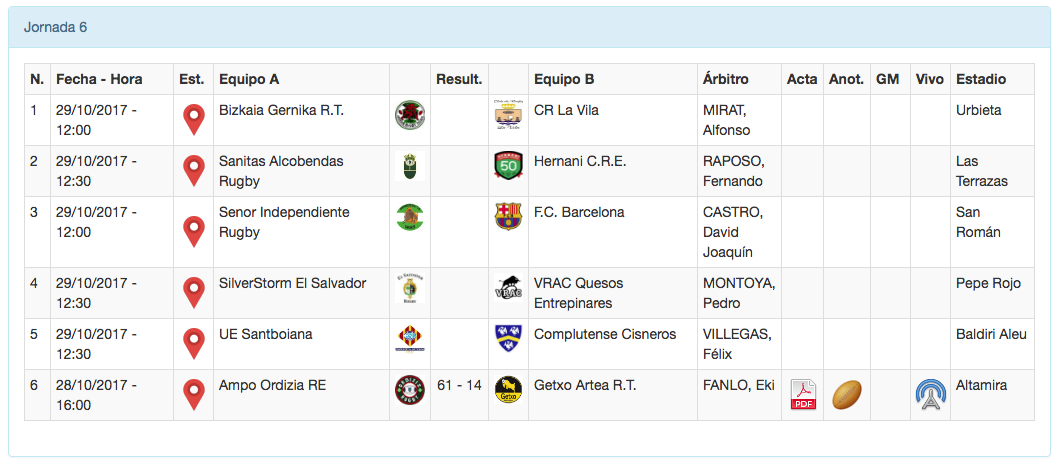Open the PDF acta for match 6
The width and height of the screenshot is (1059, 464).
coord(803,395)
